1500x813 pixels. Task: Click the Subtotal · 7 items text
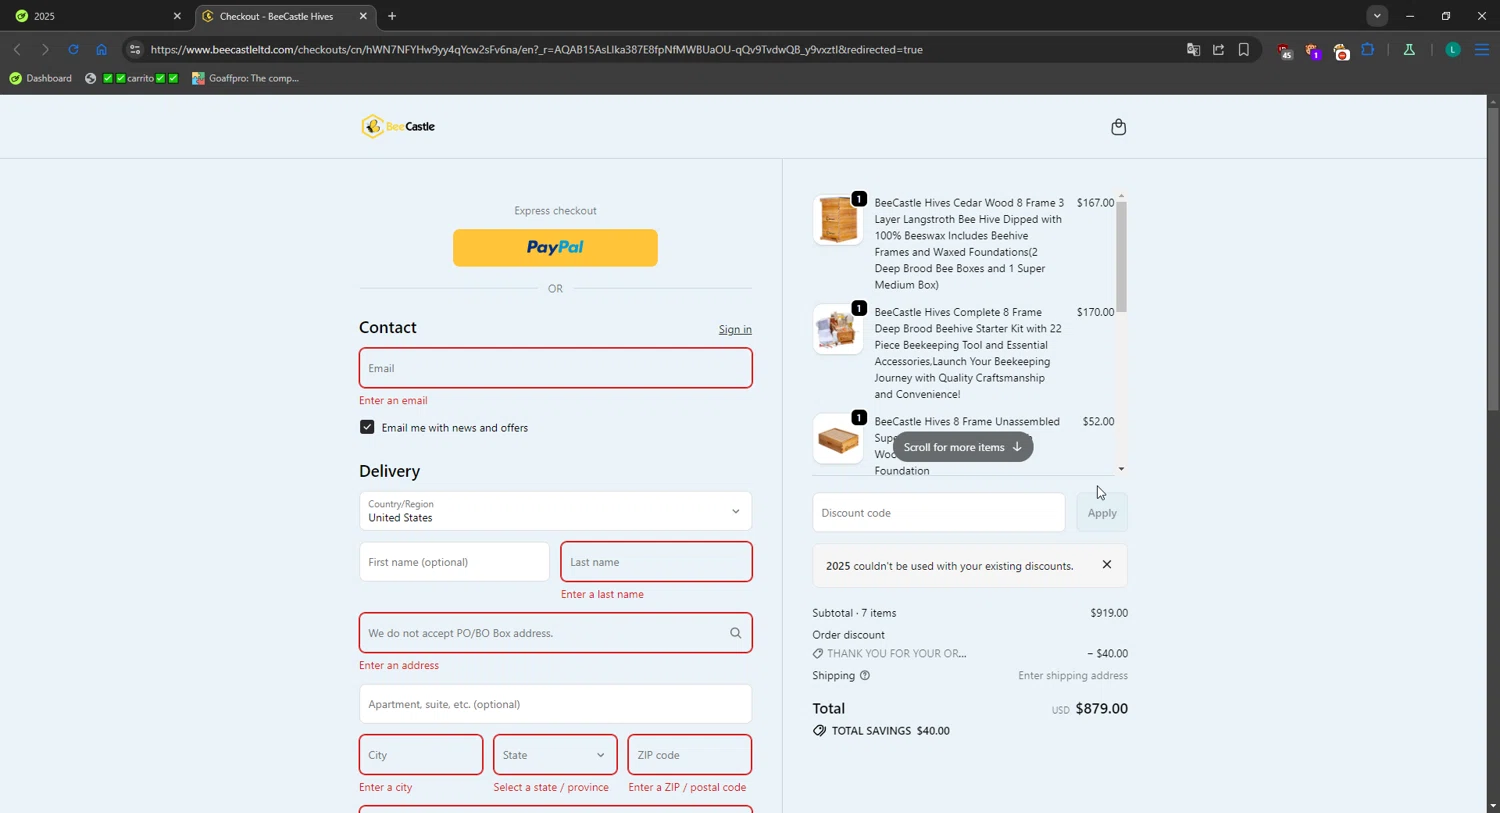pos(854,613)
